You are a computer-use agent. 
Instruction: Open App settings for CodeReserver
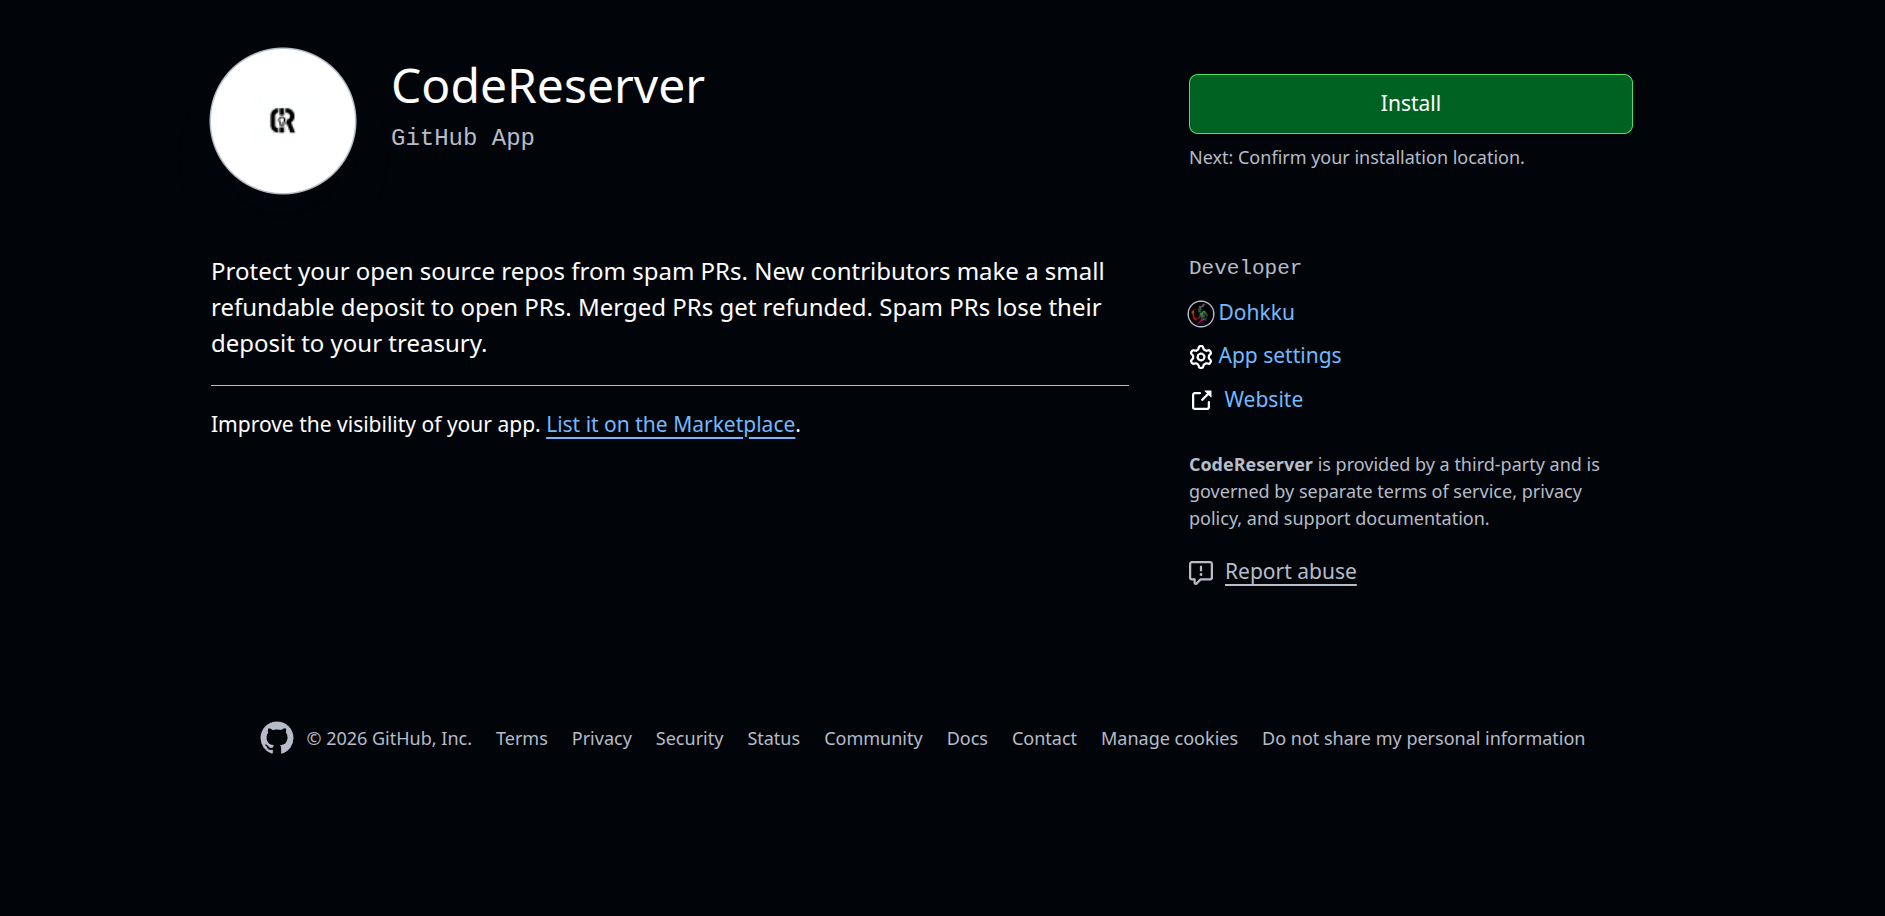click(1280, 355)
